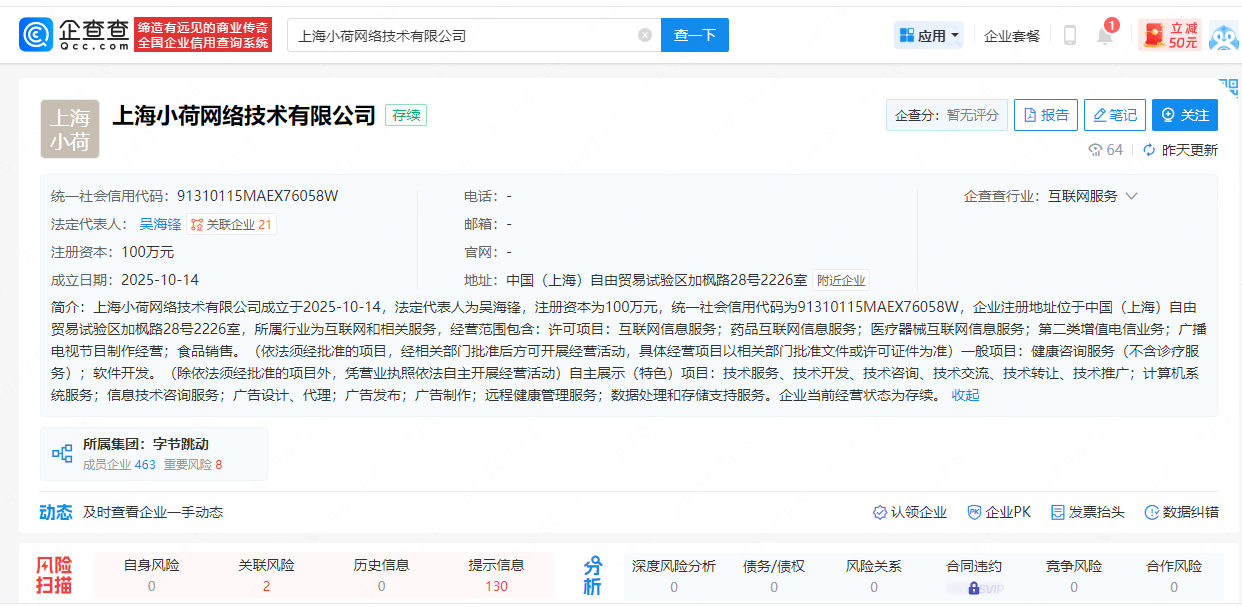The height and width of the screenshot is (607, 1242).
Task: Open the 报告 report button
Action: click(1044, 115)
